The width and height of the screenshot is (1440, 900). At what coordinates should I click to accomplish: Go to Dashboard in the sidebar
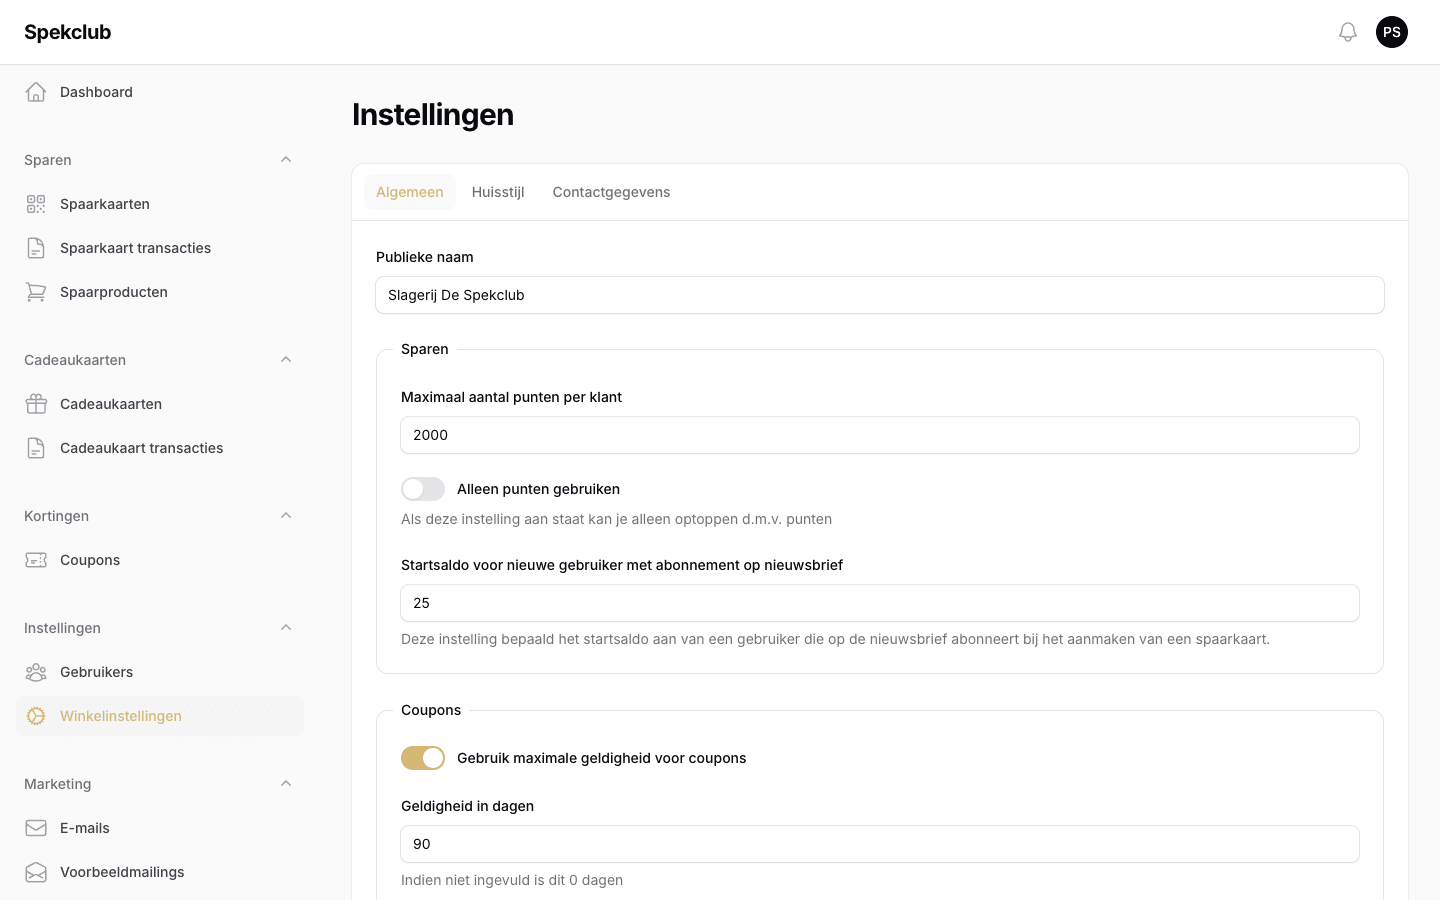[160, 92]
